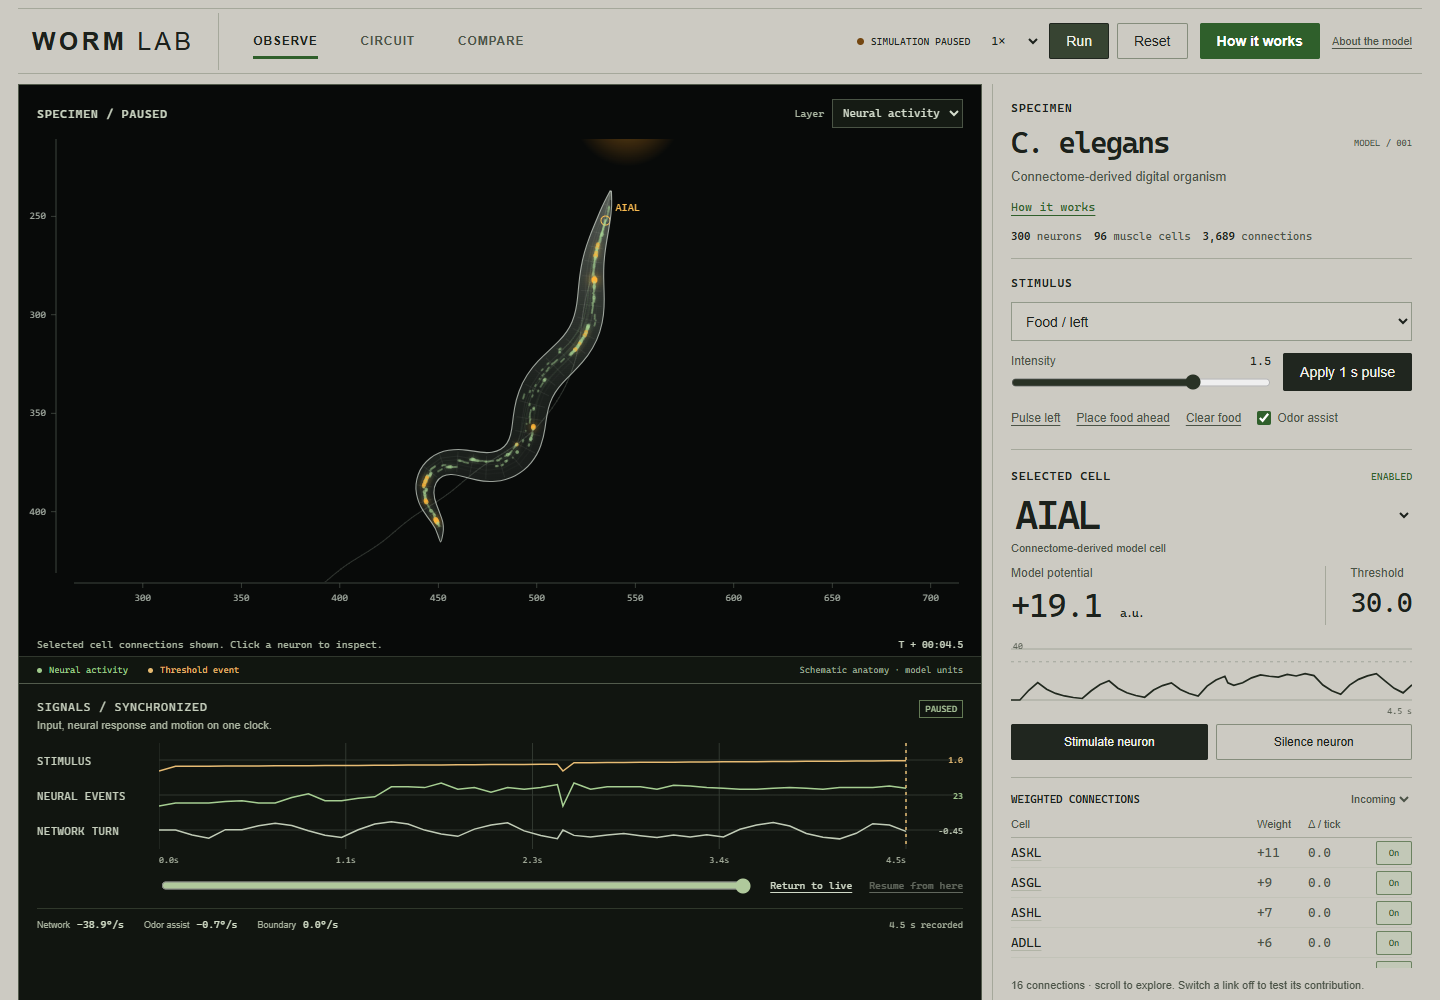Click the PAUSED badge in Signals panel
The width and height of the screenshot is (1440, 1000).
pos(941,709)
